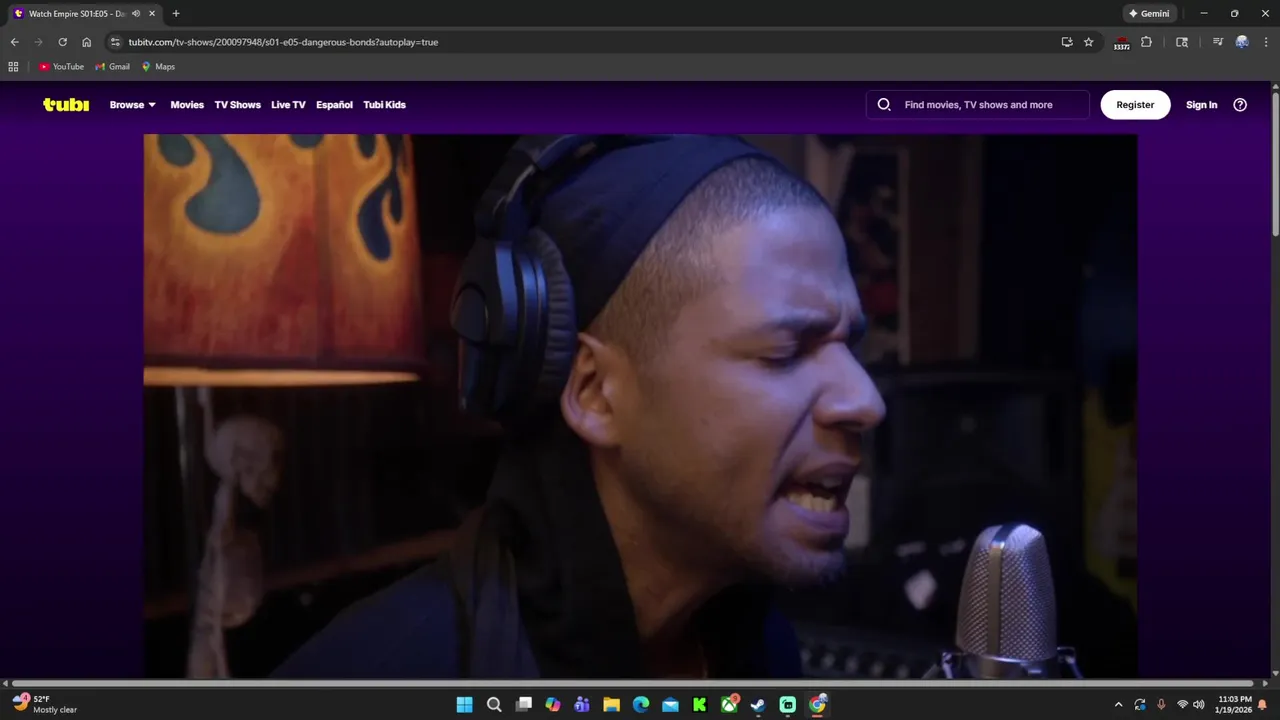The width and height of the screenshot is (1280, 720).
Task: View site information icon in address bar
Action: tap(115, 42)
